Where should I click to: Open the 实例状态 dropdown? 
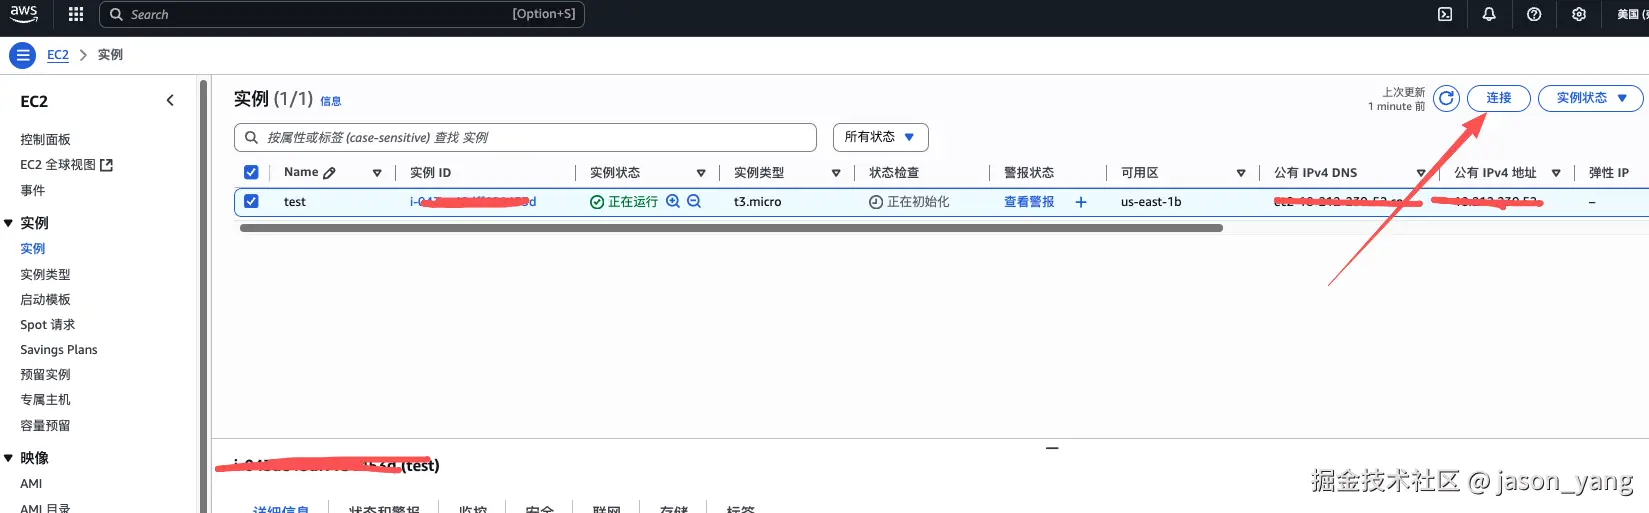(1592, 98)
